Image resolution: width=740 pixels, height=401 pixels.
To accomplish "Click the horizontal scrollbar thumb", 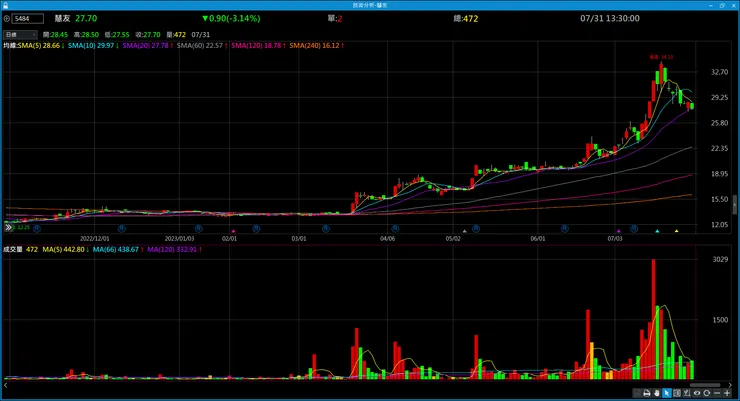I will tap(705, 385).
